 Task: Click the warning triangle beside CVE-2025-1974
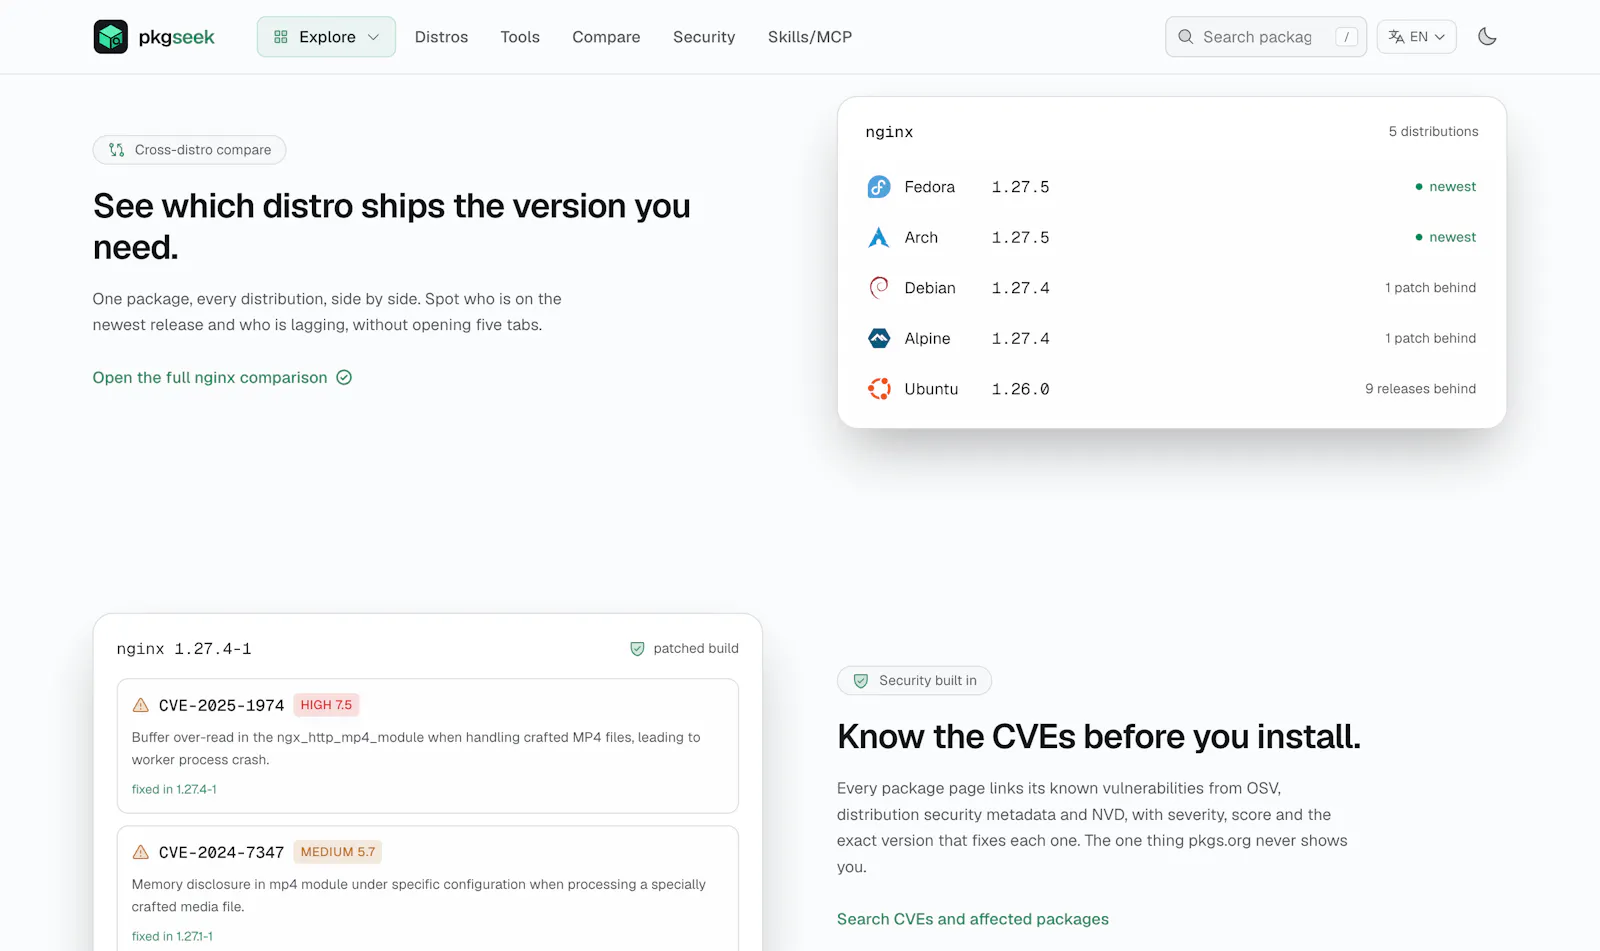coord(141,705)
